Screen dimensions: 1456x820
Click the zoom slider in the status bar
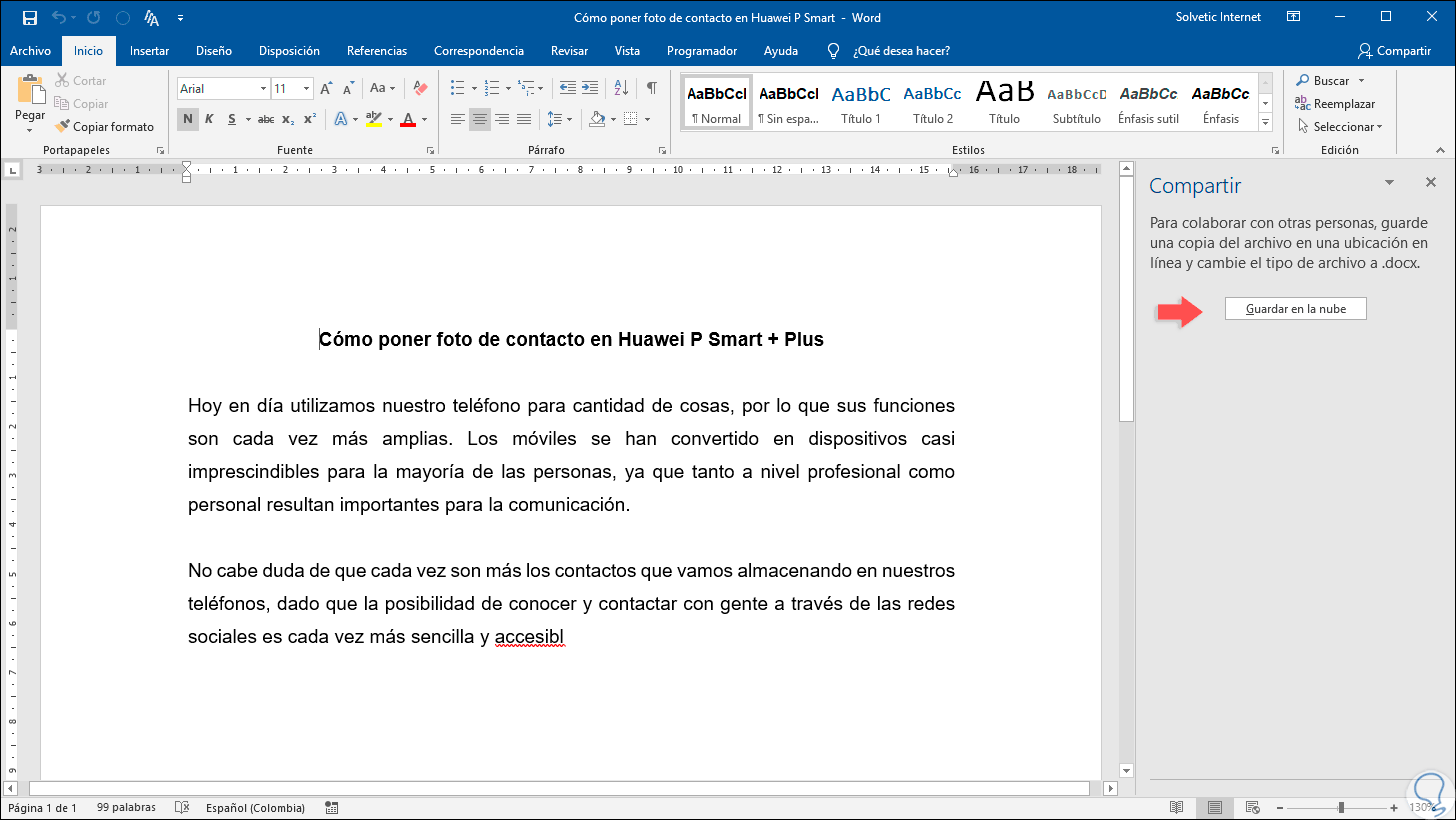pos(1341,807)
